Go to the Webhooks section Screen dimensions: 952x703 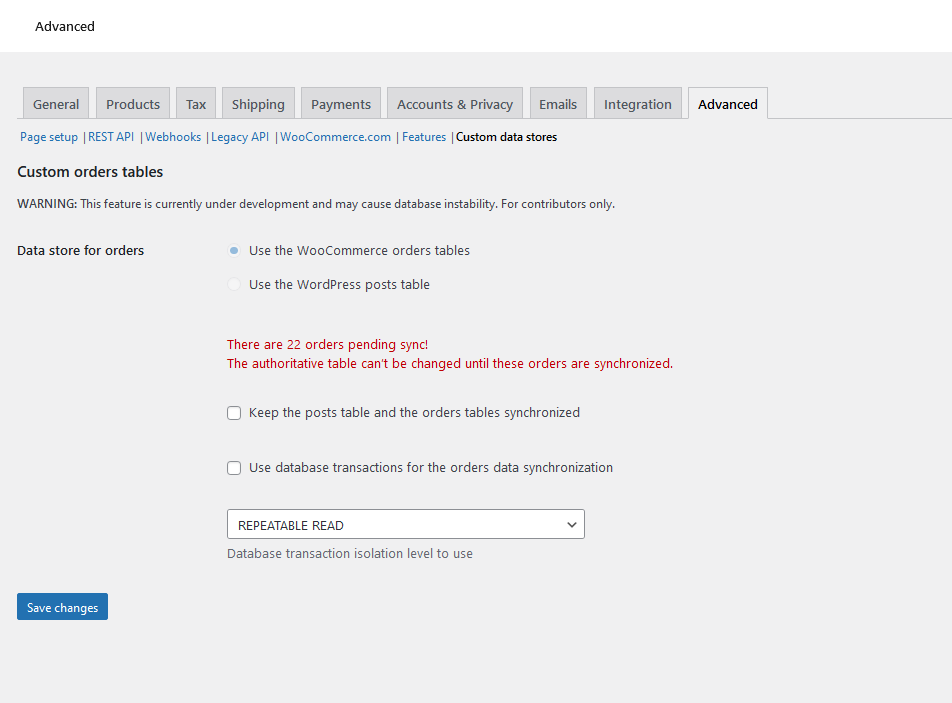point(172,136)
